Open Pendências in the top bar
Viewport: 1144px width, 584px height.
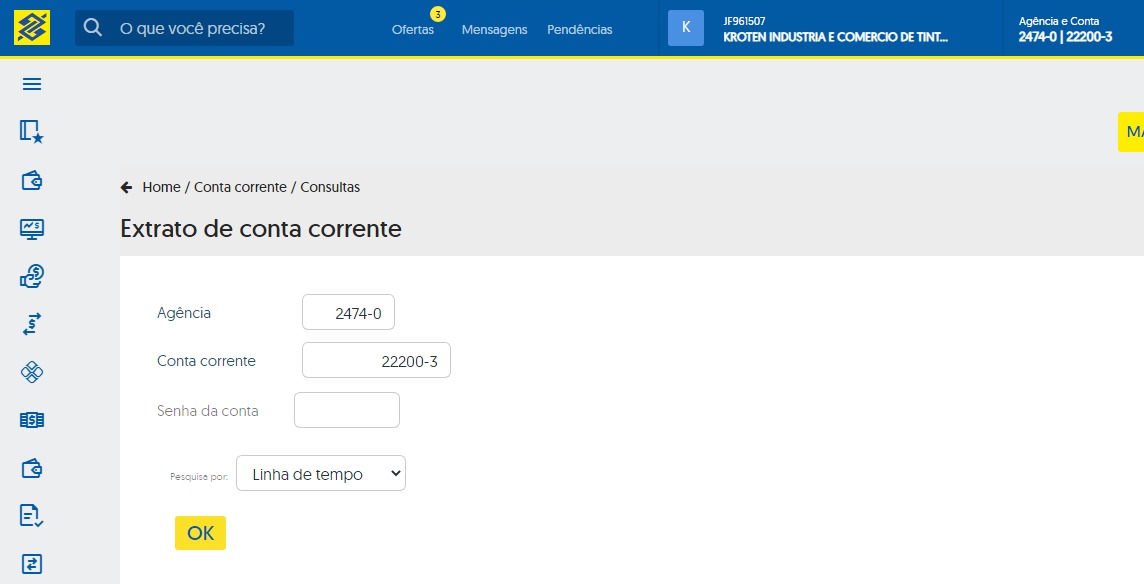[580, 30]
